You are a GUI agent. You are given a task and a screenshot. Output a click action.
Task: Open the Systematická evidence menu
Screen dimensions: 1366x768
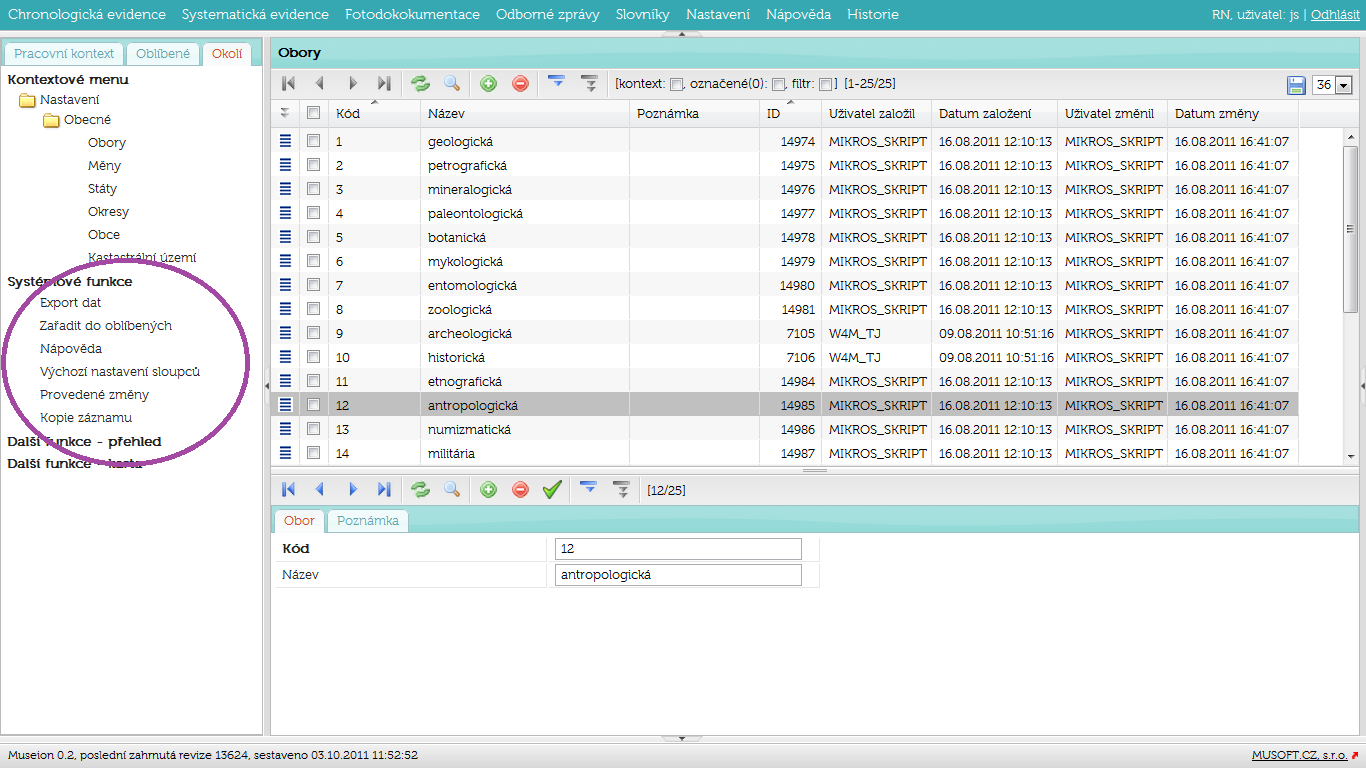click(255, 14)
